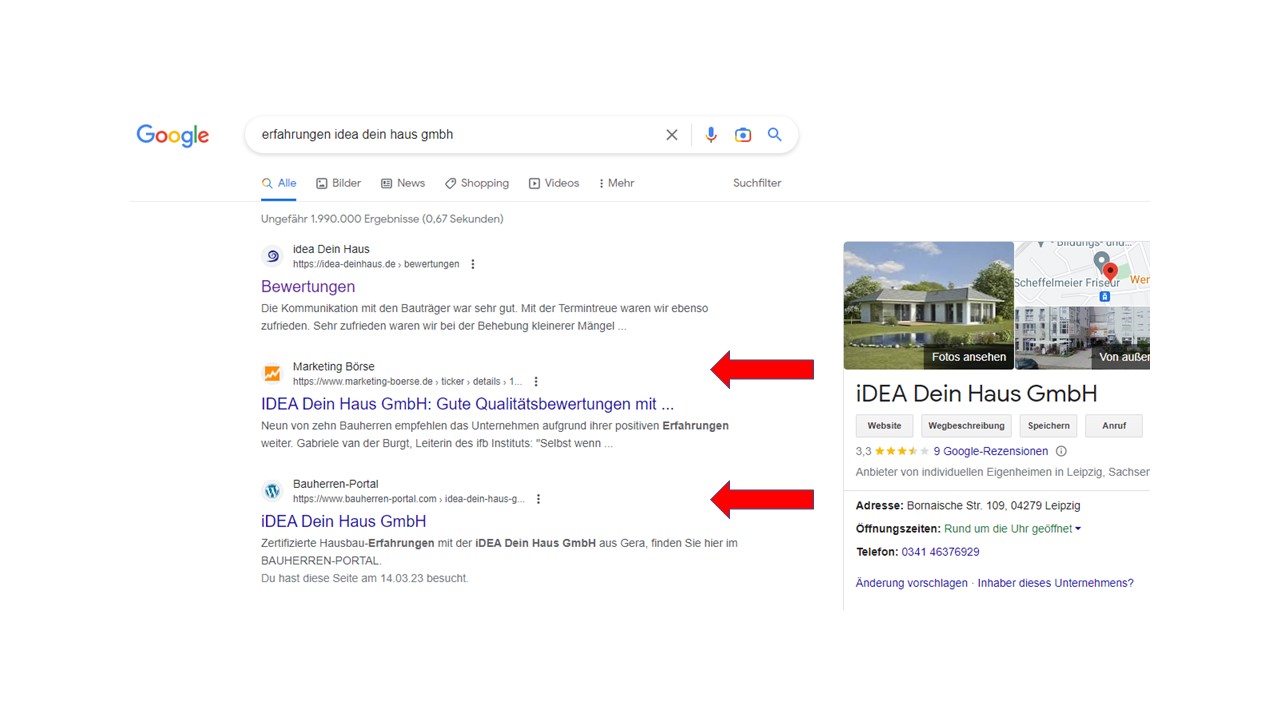This screenshot has height=720, width=1280.
Task: Clear the search box with the X icon
Action: (x=672, y=135)
